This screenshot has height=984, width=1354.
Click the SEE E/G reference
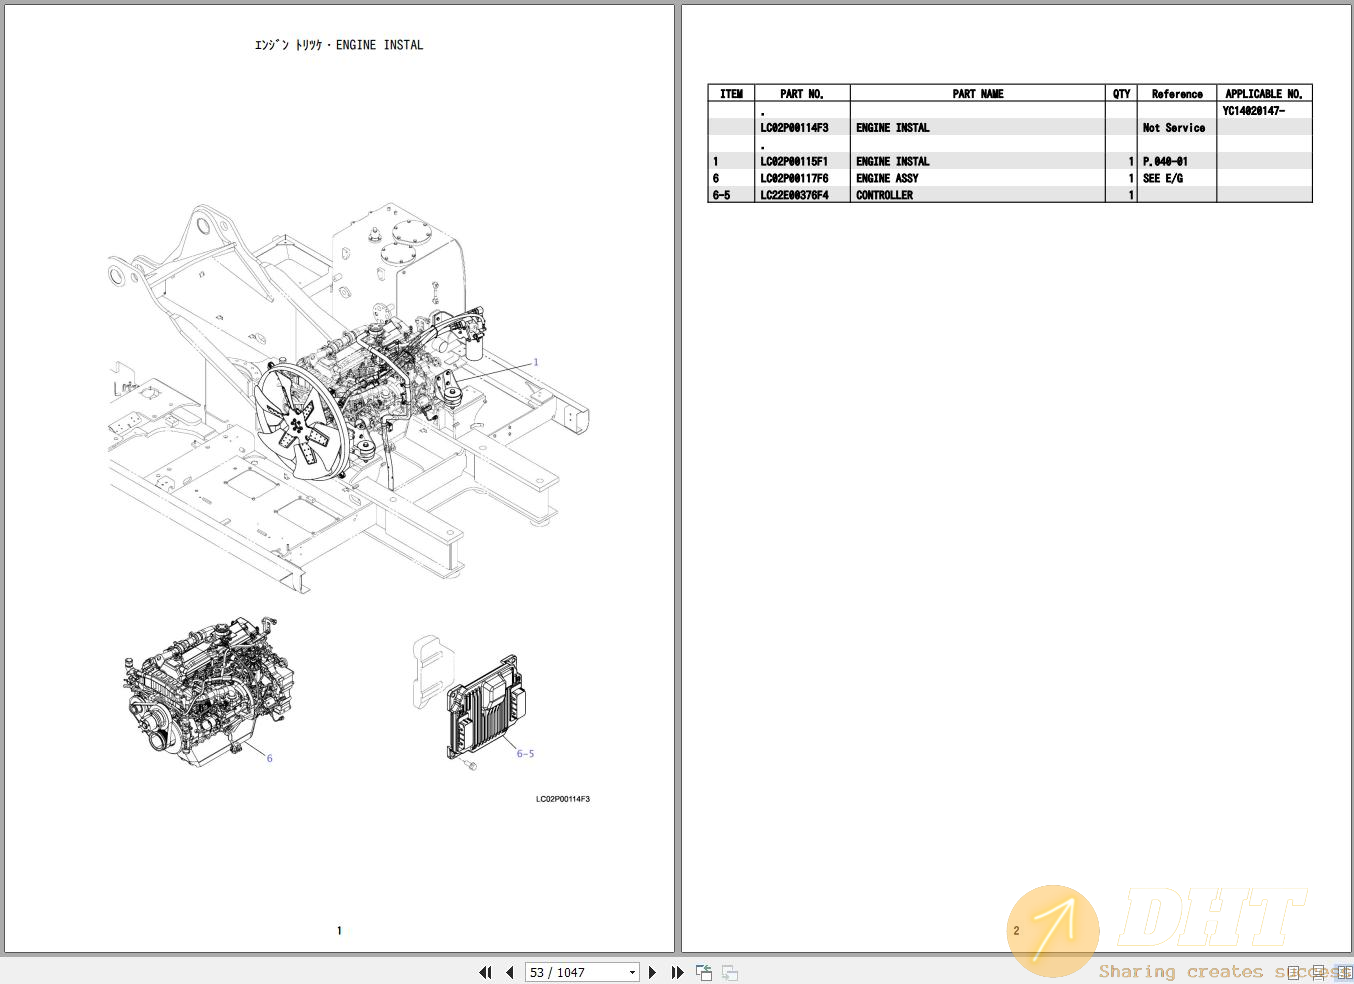pyautogui.click(x=1163, y=178)
